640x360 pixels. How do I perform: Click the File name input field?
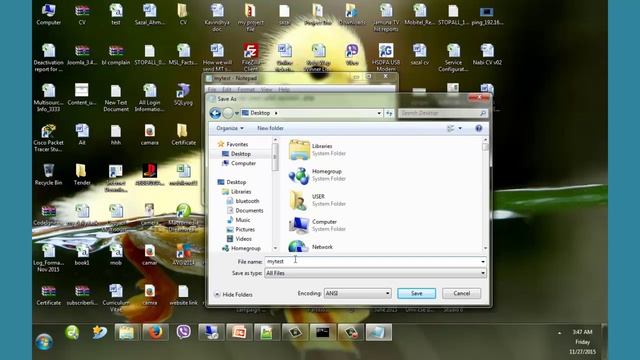[x=372, y=261]
